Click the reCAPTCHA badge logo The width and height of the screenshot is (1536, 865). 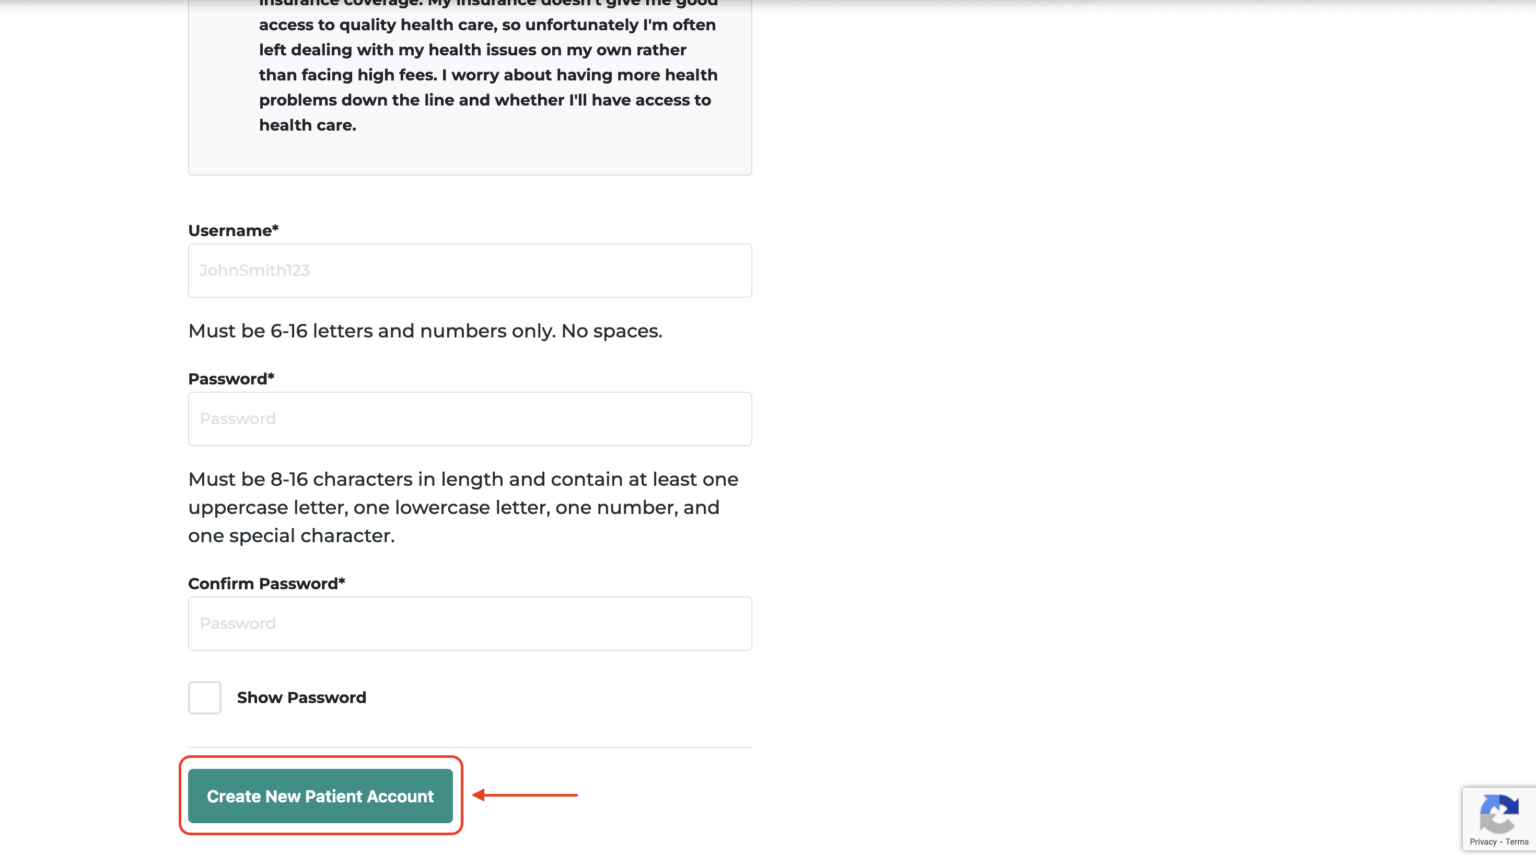click(x=1498, y=813)
